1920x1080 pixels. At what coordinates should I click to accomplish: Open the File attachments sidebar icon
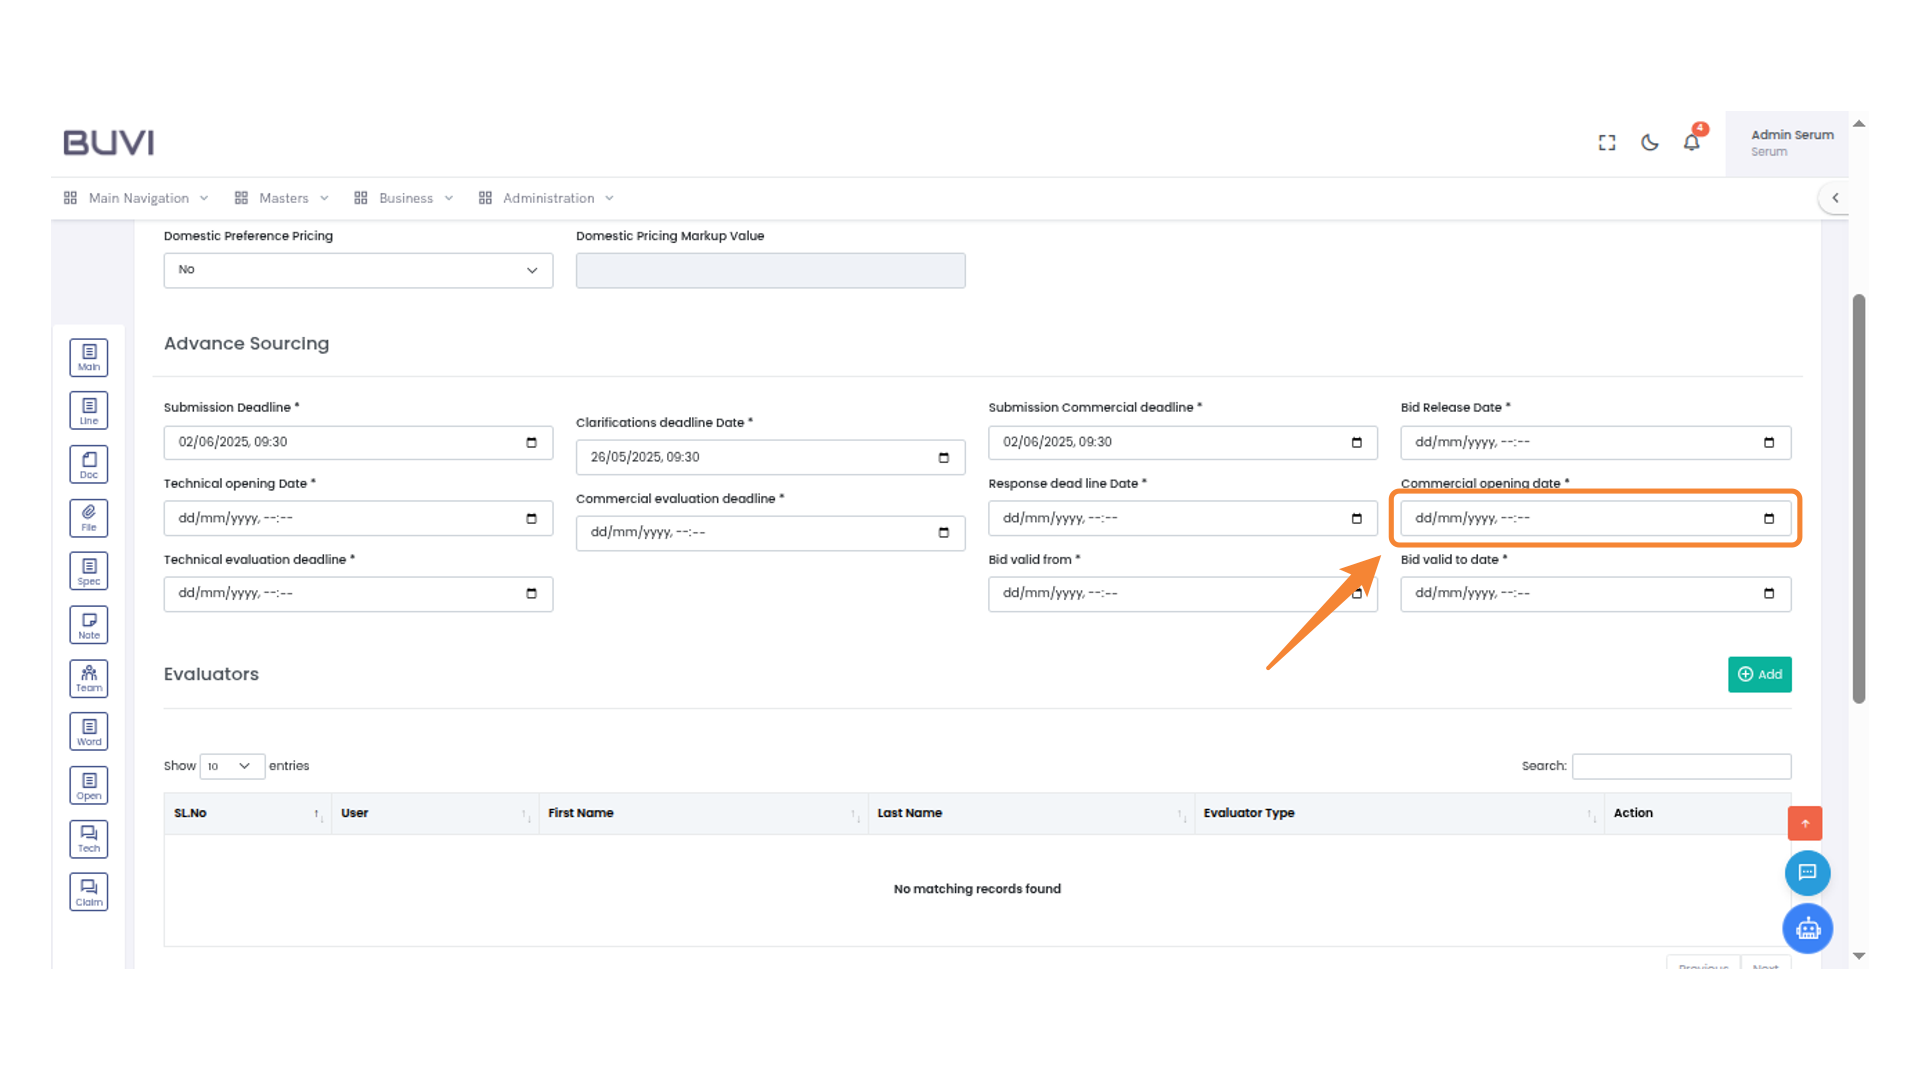coord(89,518)
